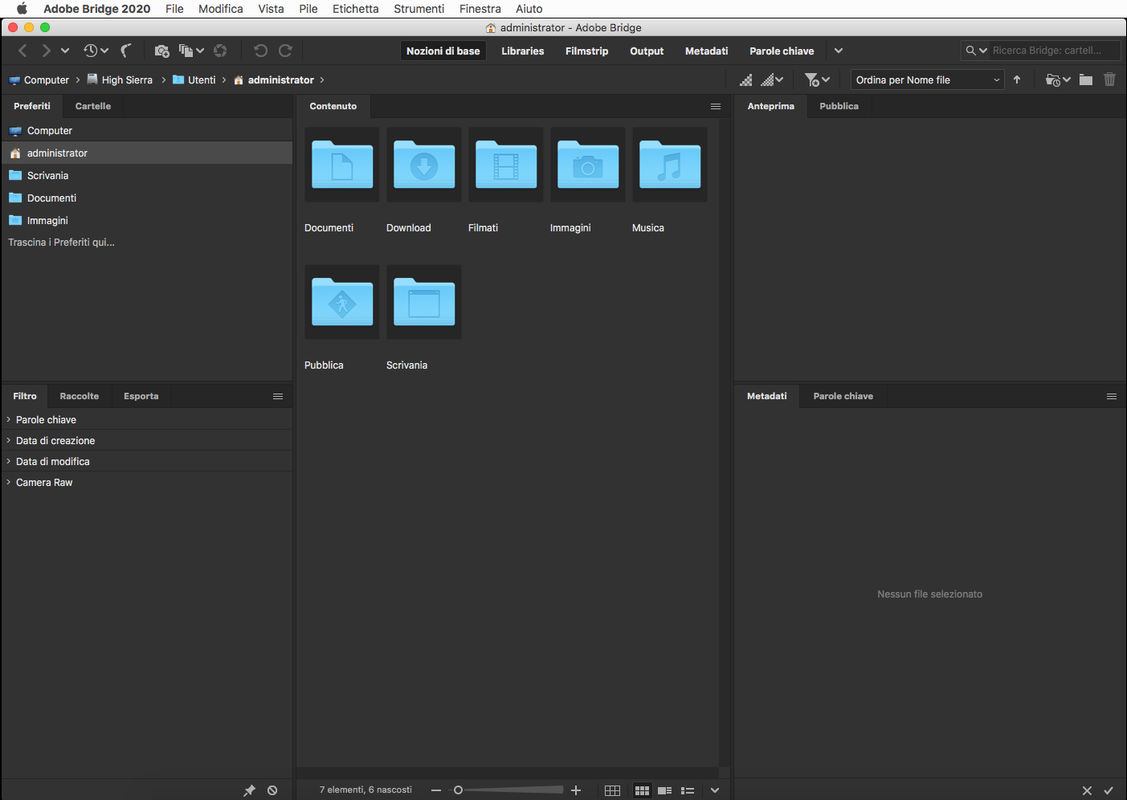Viewport: 1127px width, 800px height.
Task: Switch to Libraries workspace
Action: point(523,51)
